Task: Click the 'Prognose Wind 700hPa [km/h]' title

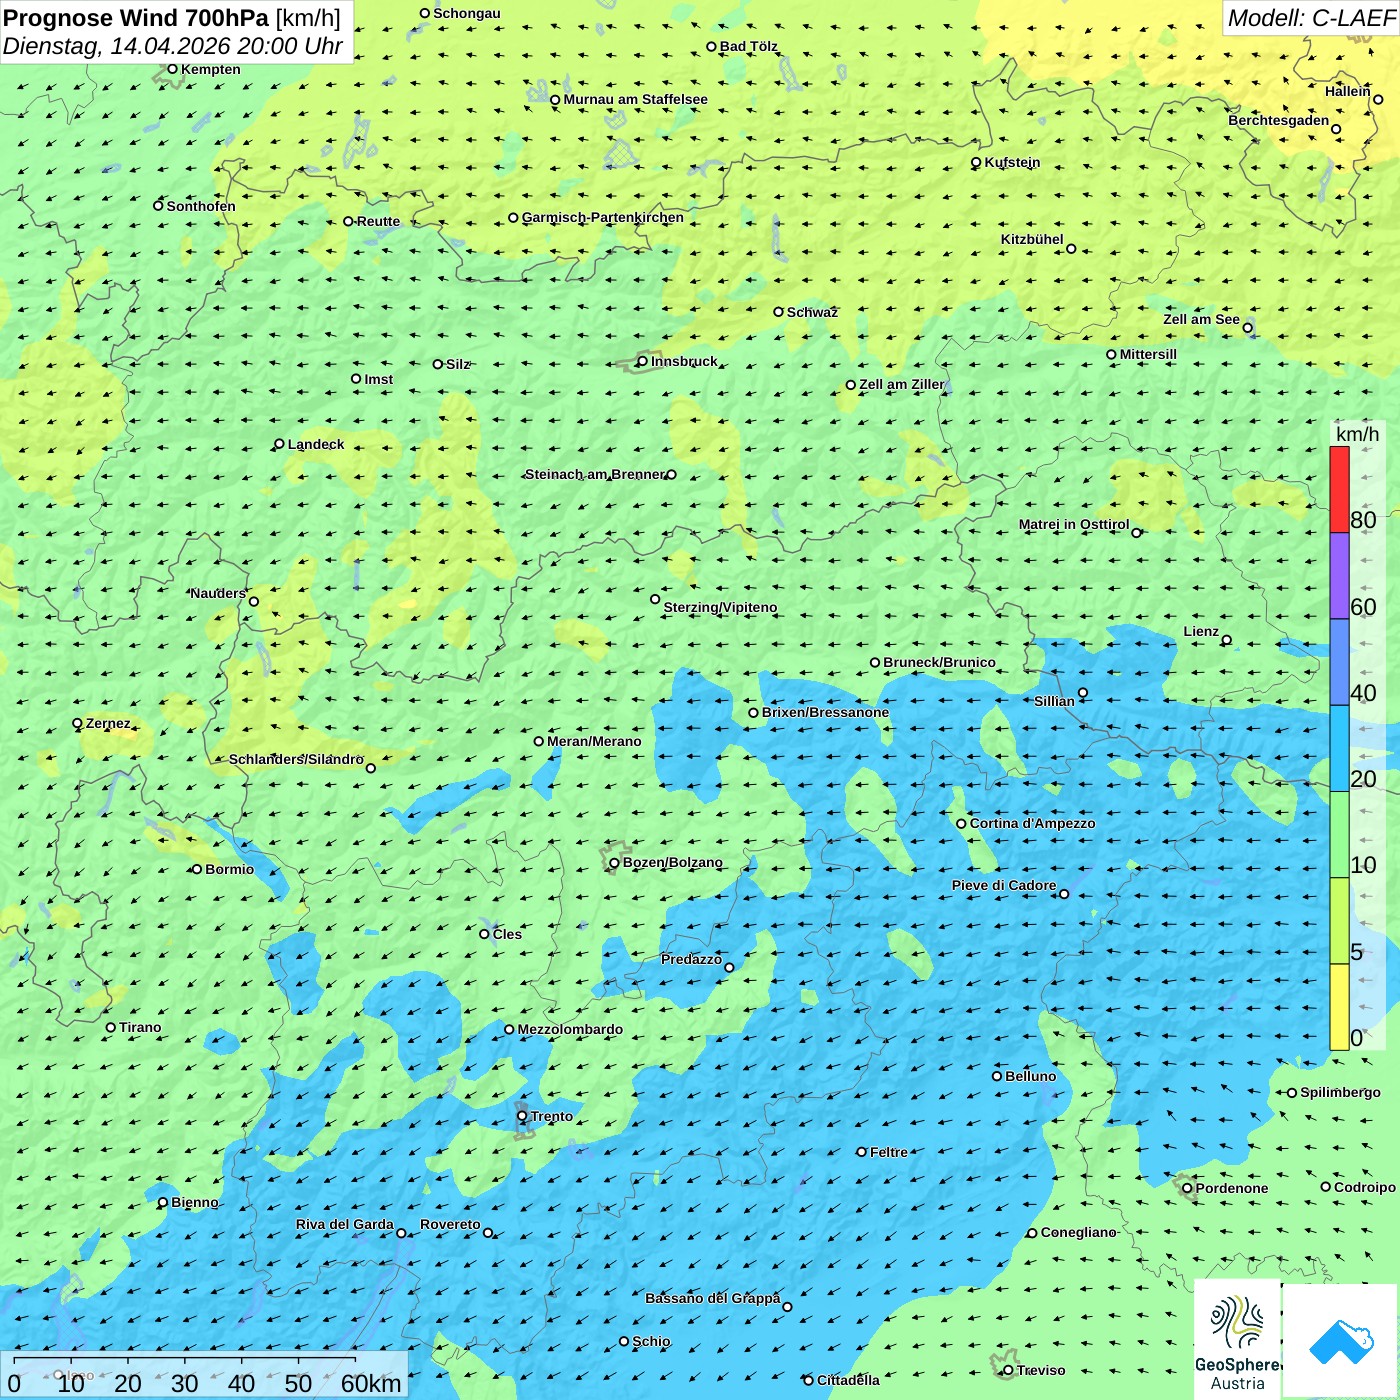Action: (x=172, y=18)
